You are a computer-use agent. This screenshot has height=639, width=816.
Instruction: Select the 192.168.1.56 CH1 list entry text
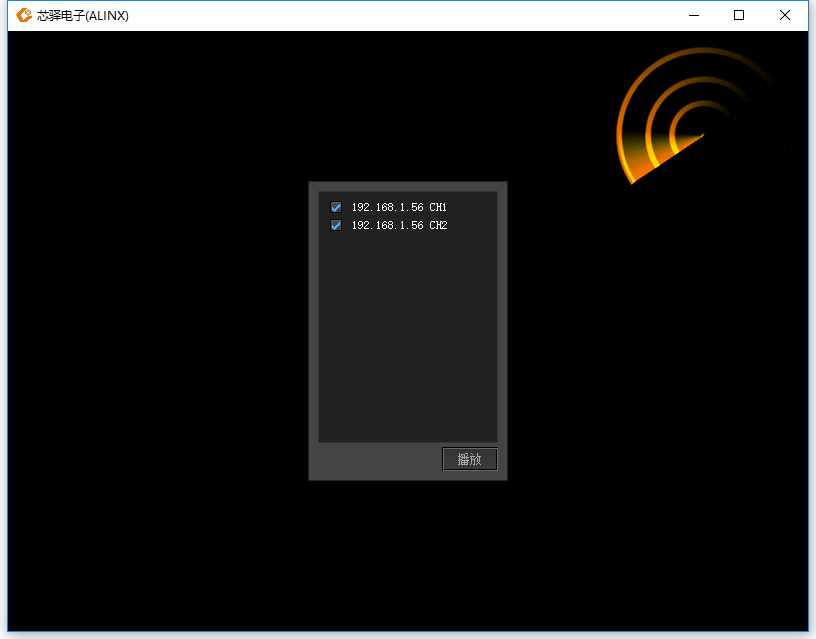coord(399,207)
